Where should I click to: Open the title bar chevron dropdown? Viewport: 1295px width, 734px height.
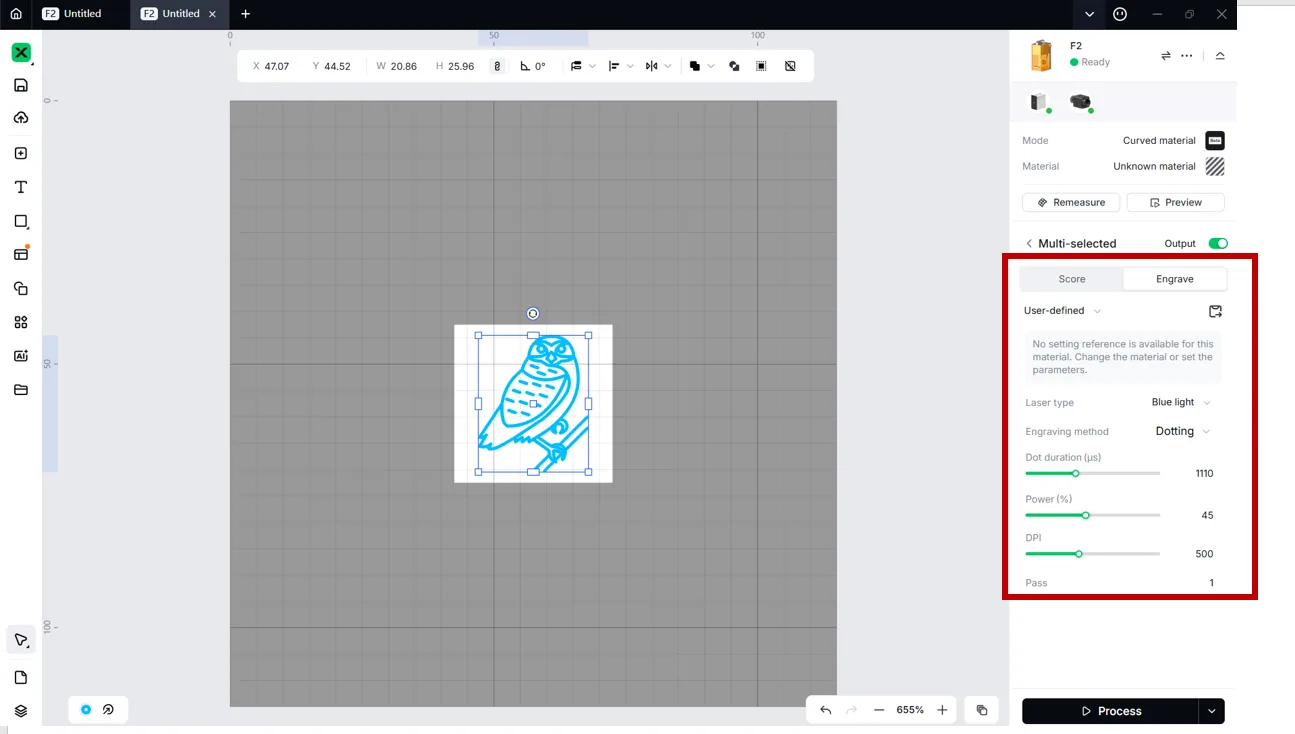[1089, 14]
